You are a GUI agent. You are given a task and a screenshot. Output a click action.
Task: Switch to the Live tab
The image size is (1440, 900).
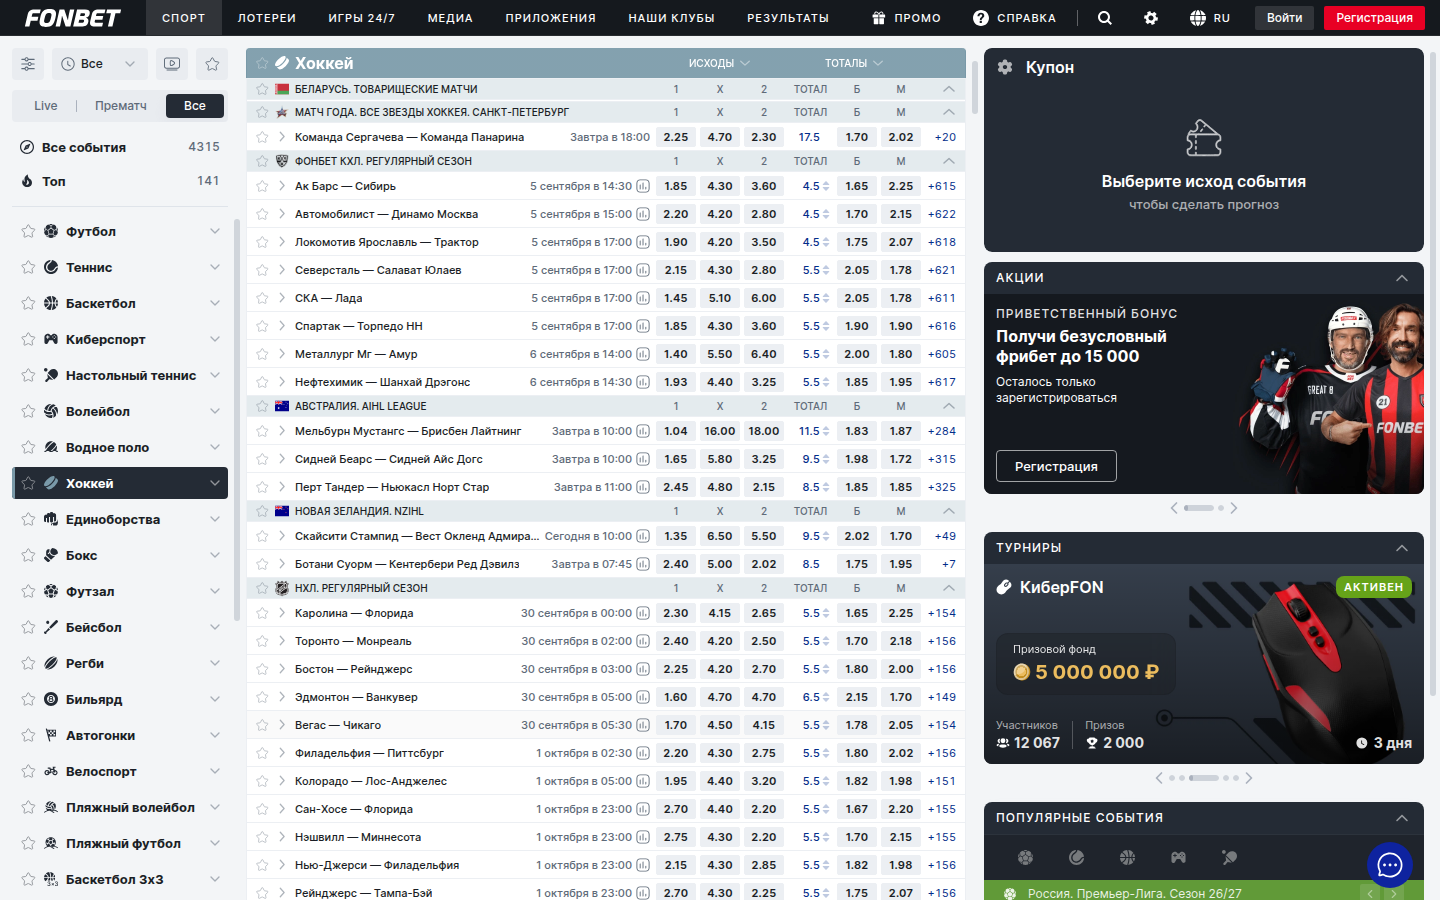point(46,106)
